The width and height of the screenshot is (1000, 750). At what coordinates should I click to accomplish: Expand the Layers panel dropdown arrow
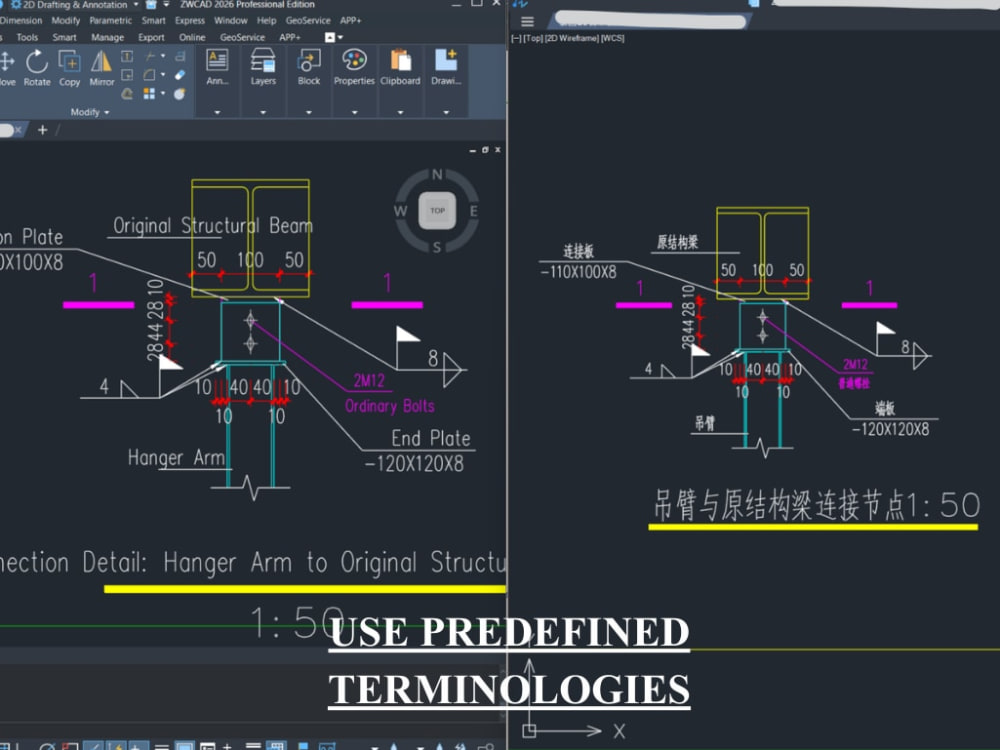263,112
